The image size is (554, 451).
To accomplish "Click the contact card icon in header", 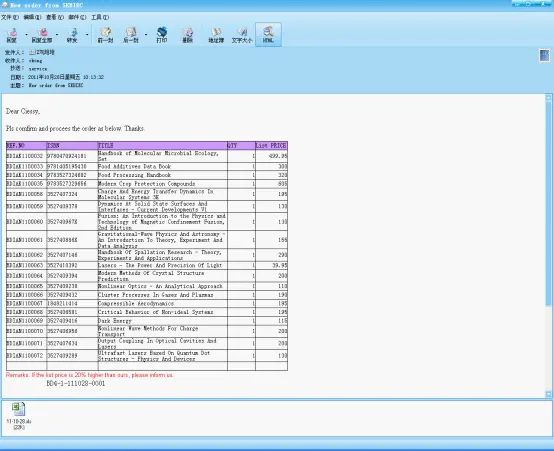I will coord(544,55).
